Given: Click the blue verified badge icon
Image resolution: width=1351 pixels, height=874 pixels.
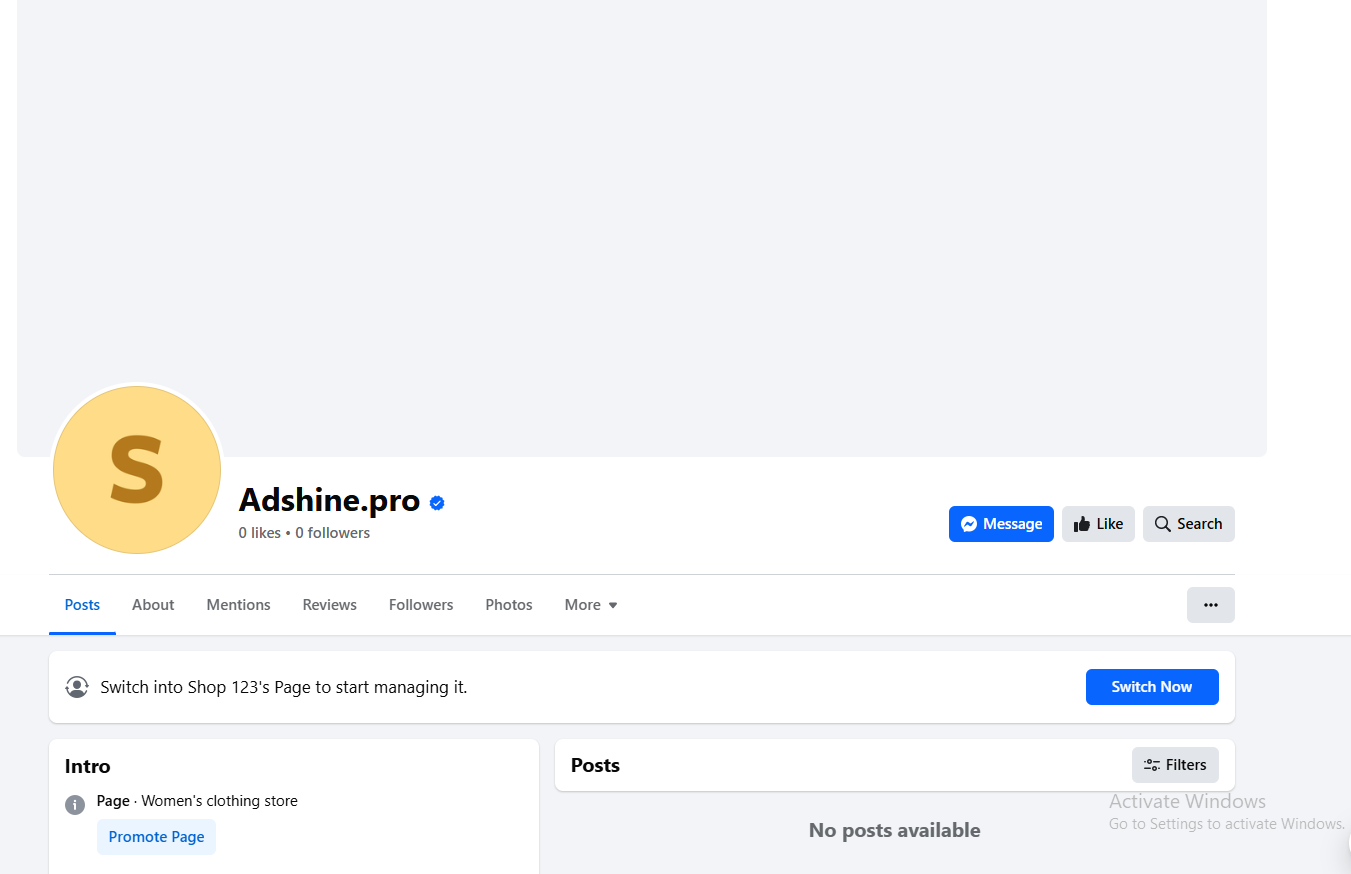Looking at the screenshot, I should (437, 503).
